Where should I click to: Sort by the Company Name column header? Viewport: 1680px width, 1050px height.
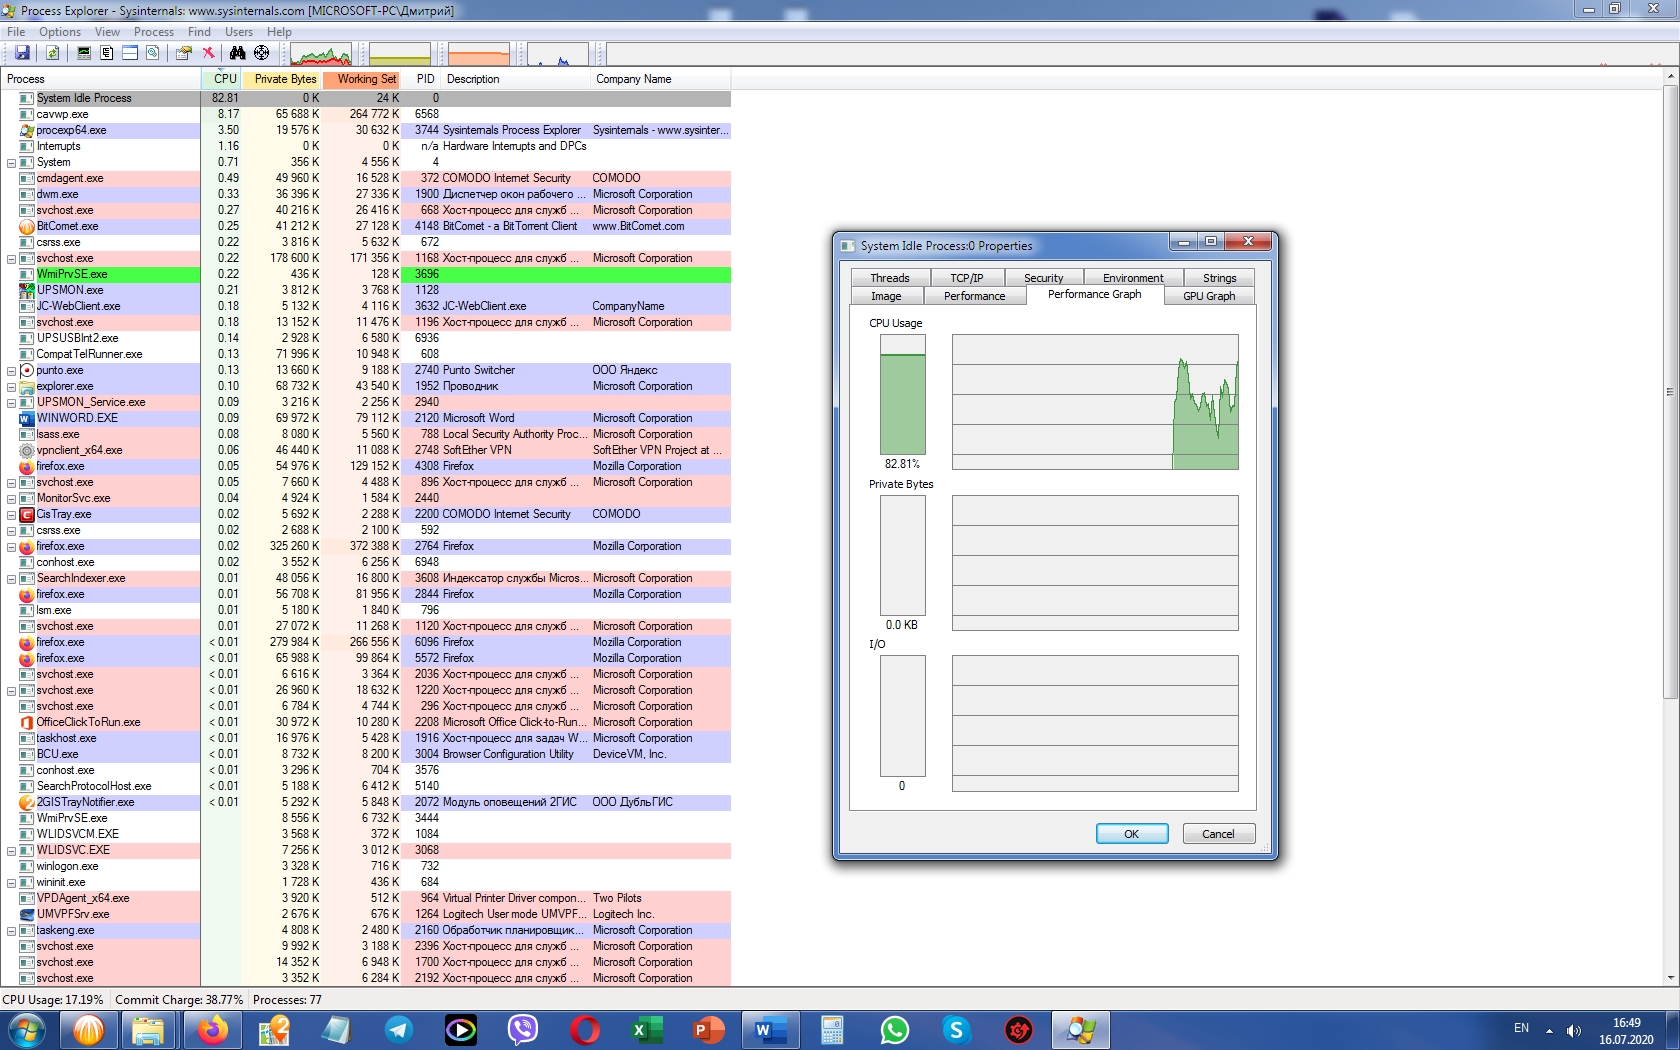(660, 79)
